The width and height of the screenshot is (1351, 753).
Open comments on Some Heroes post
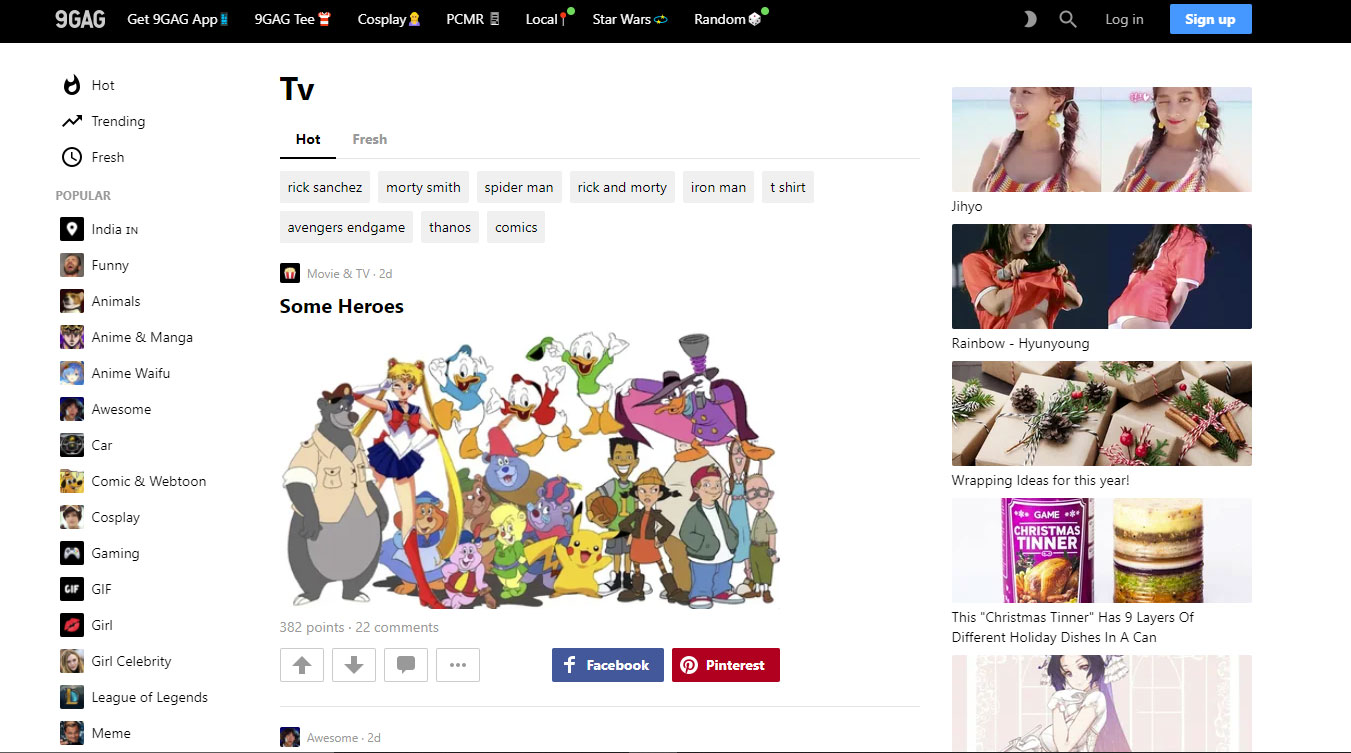406,665
